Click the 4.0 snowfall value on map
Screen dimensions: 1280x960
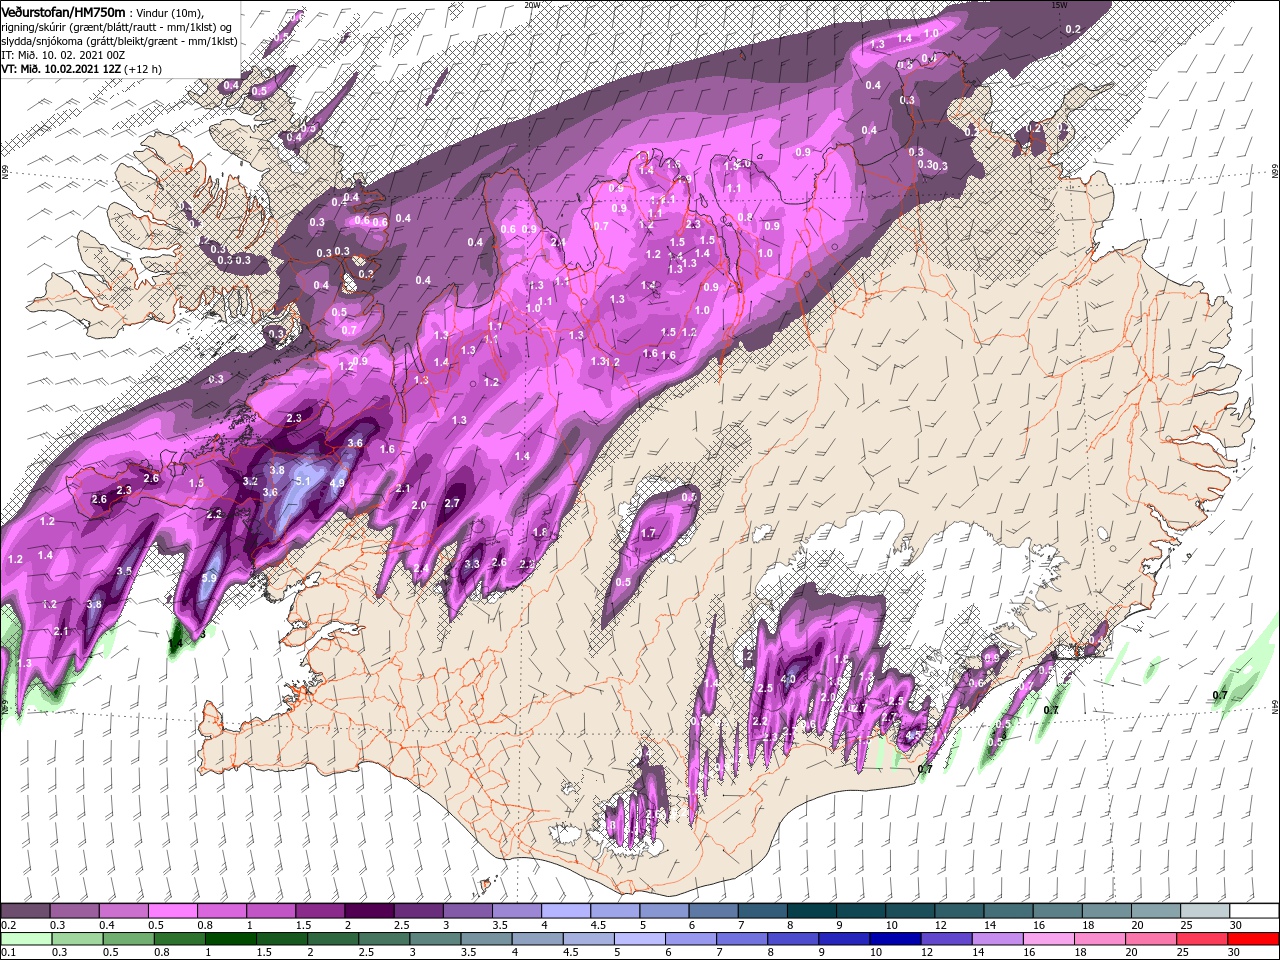point(788,679)
